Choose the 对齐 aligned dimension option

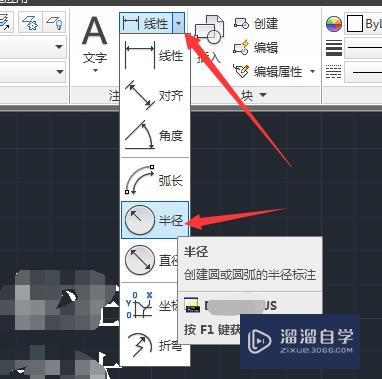tap(155, 96)
